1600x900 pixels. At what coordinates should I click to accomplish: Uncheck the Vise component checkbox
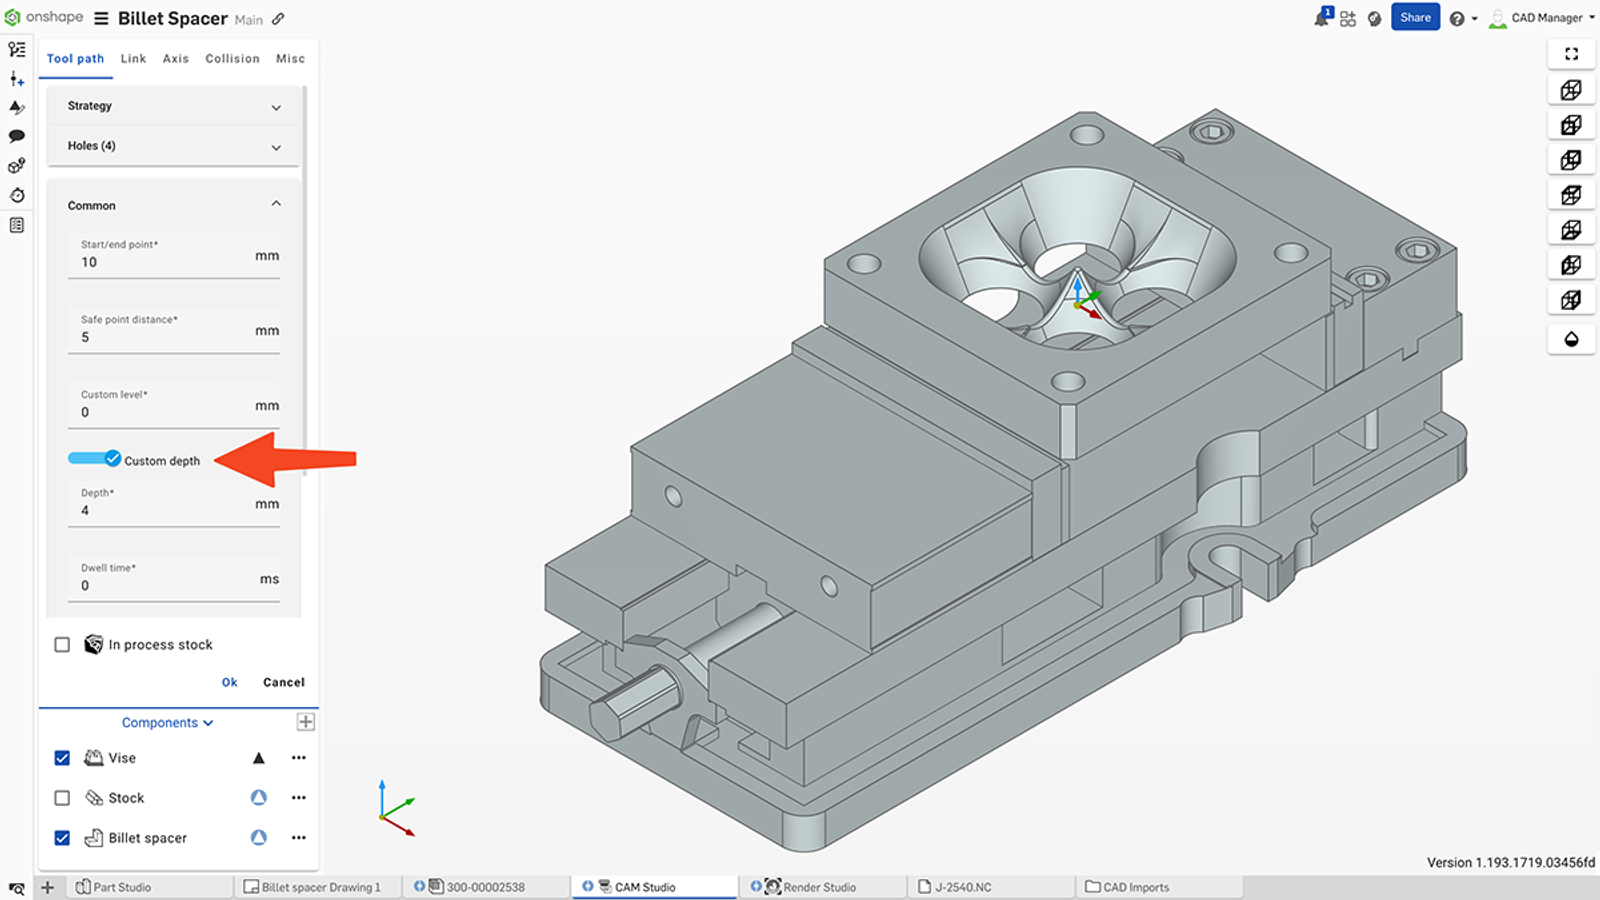pyautogui.click(x=62, y=757)
